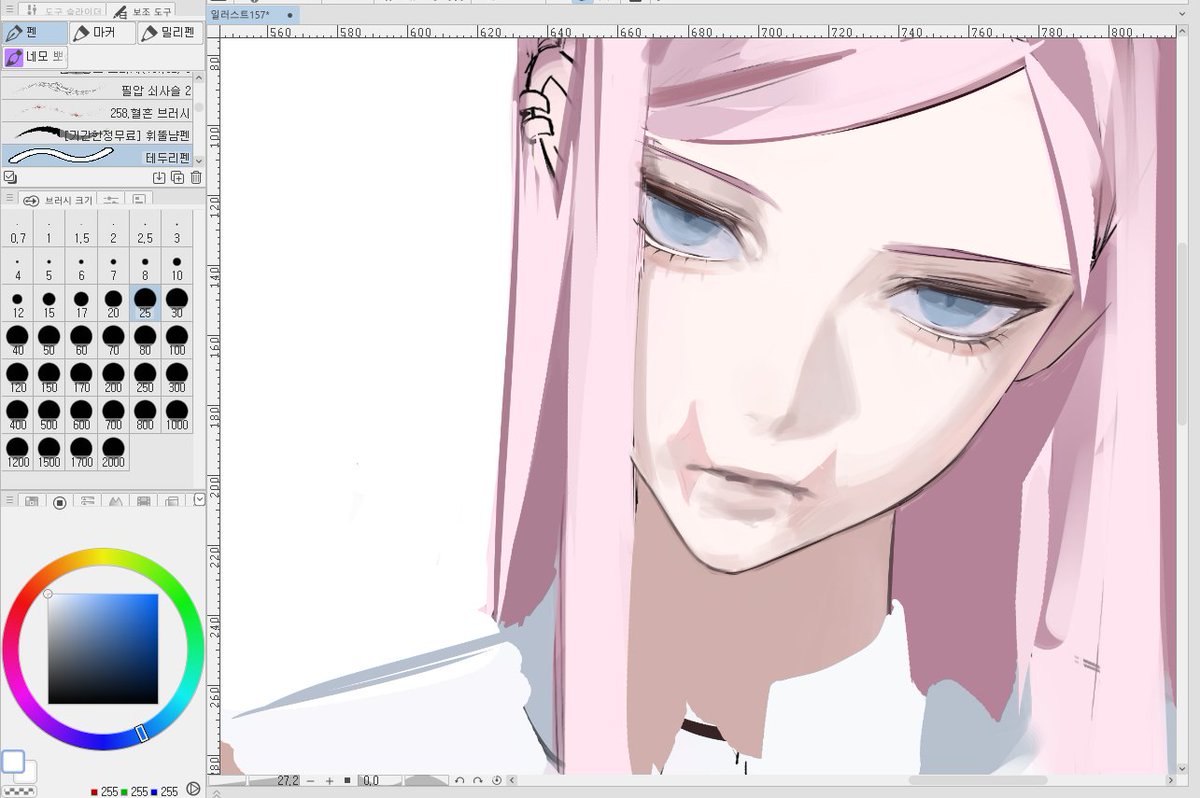
Task: Click the import sub tool material icon
Action: click(158, 178)
